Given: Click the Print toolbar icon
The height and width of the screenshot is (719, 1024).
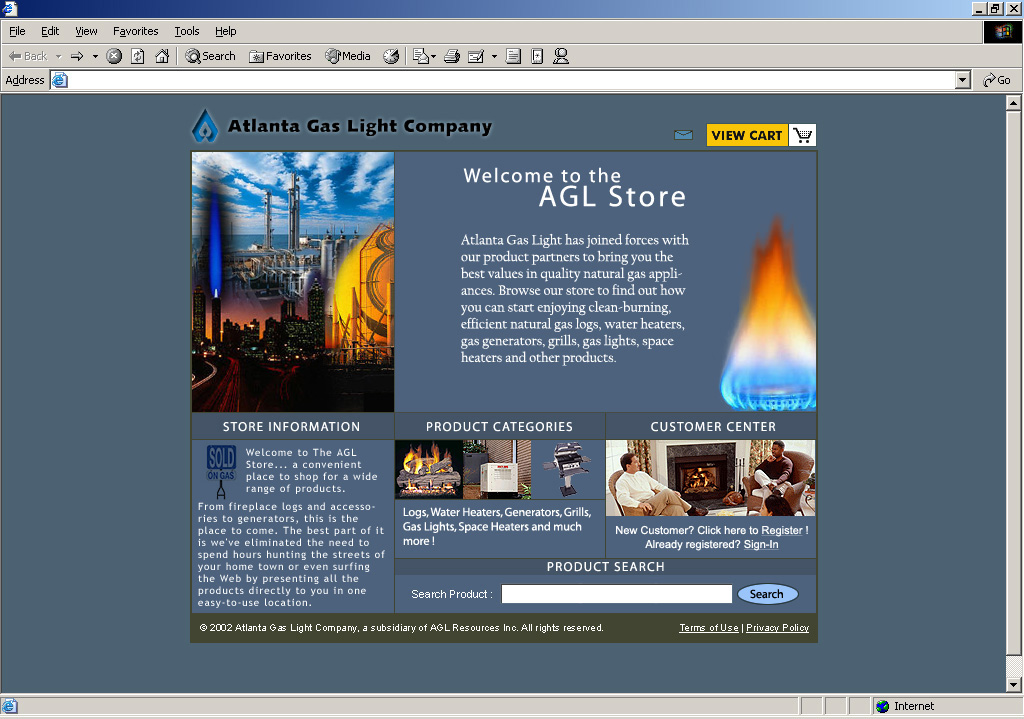Looking at the screenshot, I should (x=452, y=56).
